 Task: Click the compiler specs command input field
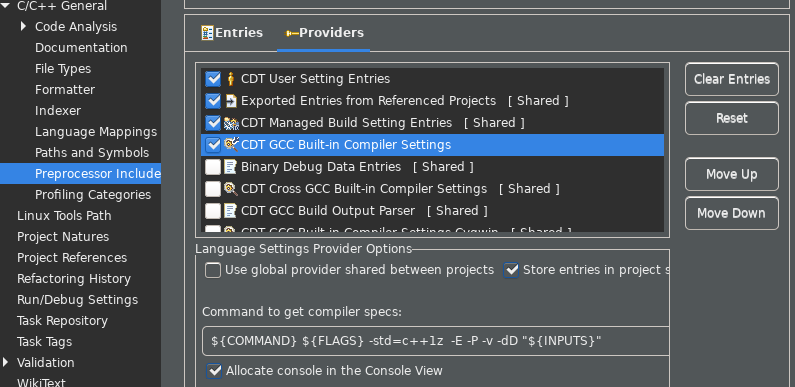[x=436, y=341]
